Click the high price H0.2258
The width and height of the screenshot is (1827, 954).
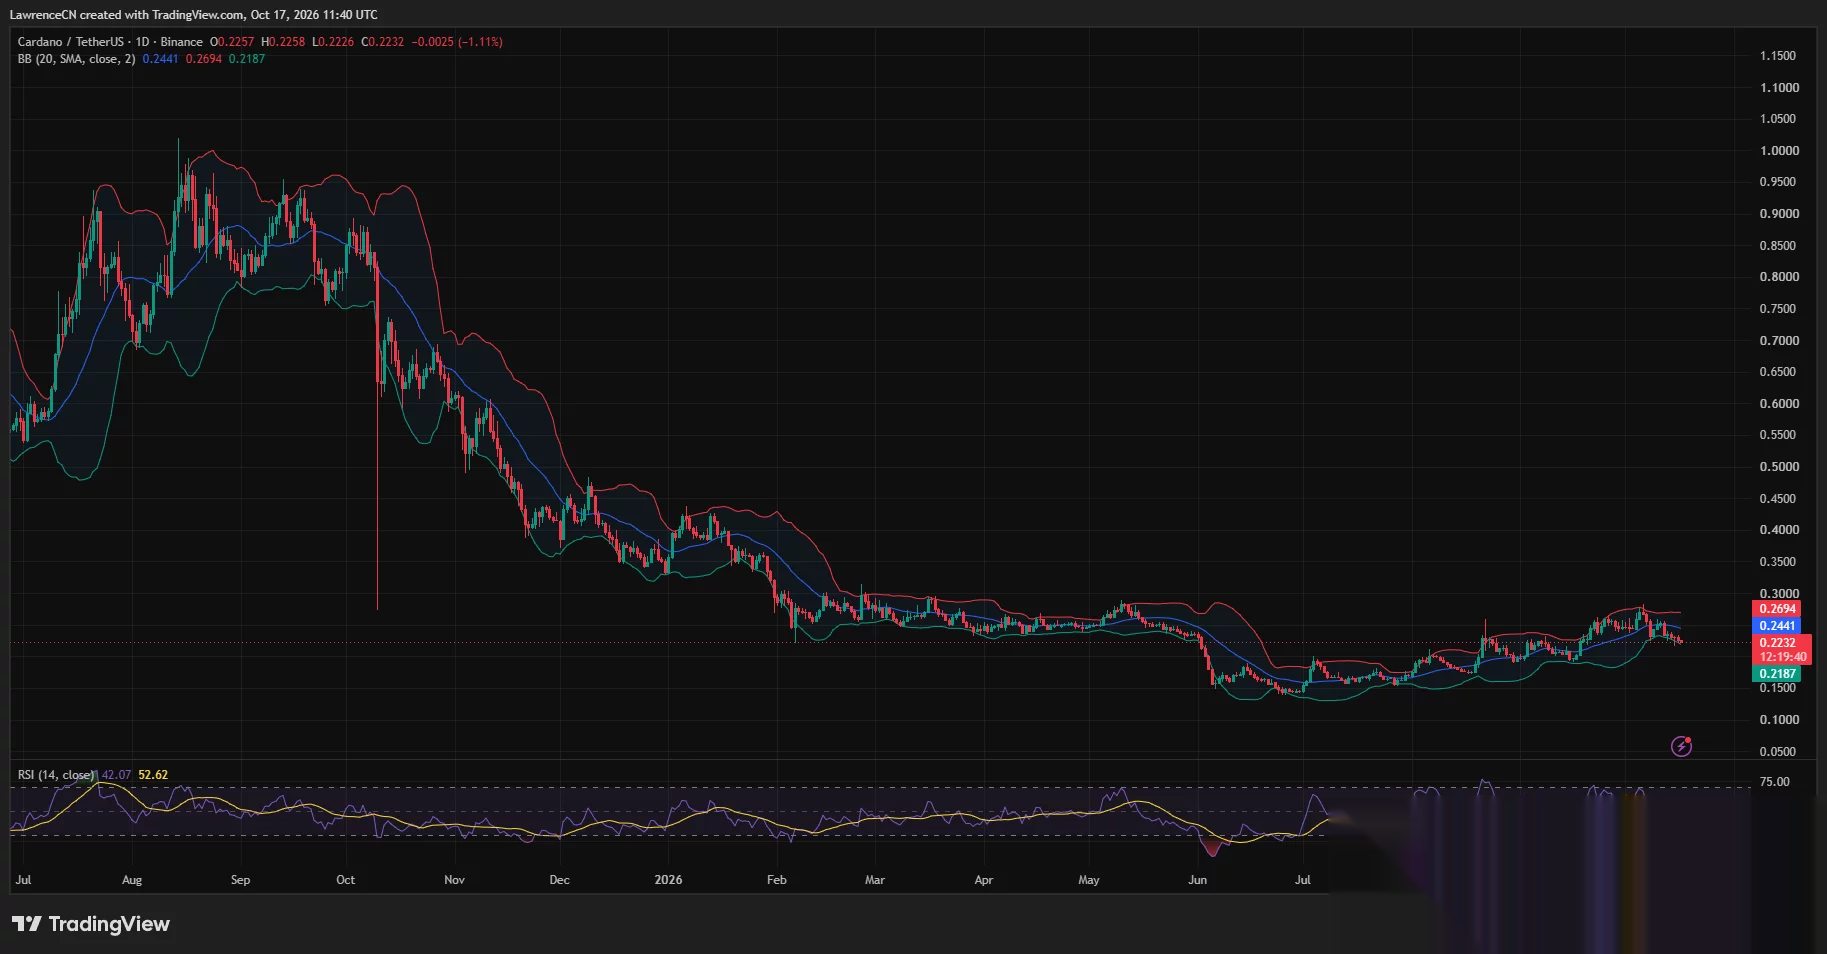[283, 42]
